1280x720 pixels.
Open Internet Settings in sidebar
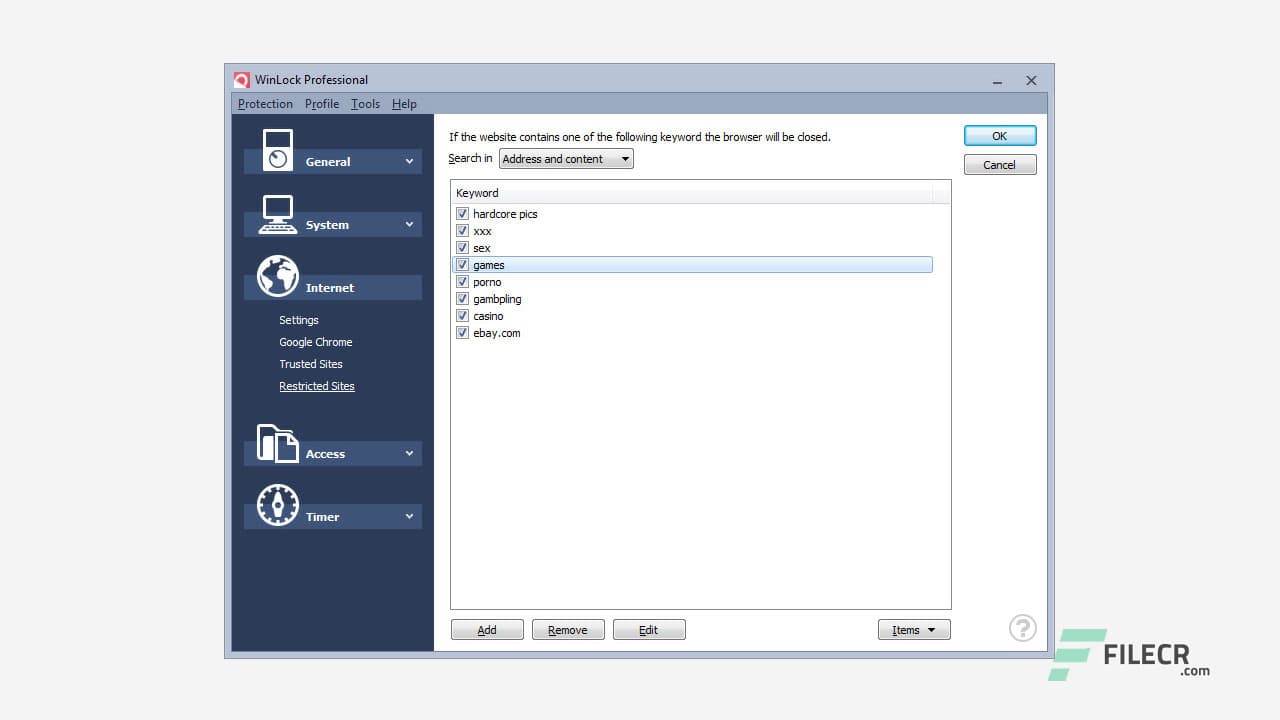pyautogui.click(x=299, y=320)
